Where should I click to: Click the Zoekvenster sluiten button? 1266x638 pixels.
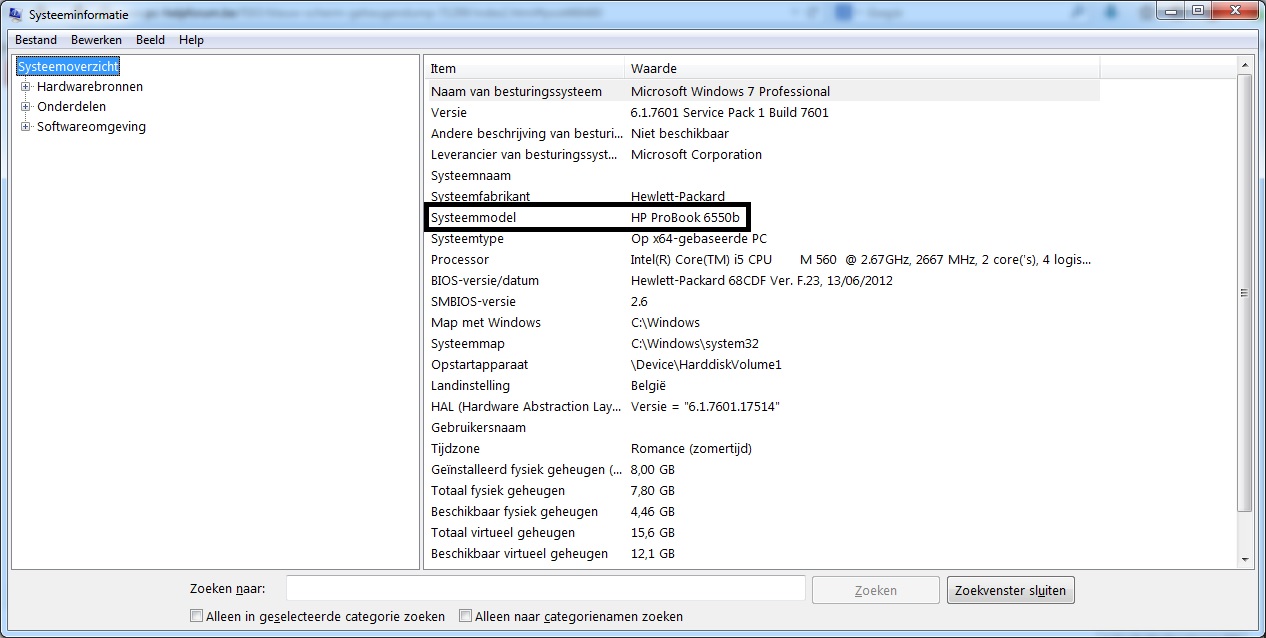click(x=1010, y=590)
